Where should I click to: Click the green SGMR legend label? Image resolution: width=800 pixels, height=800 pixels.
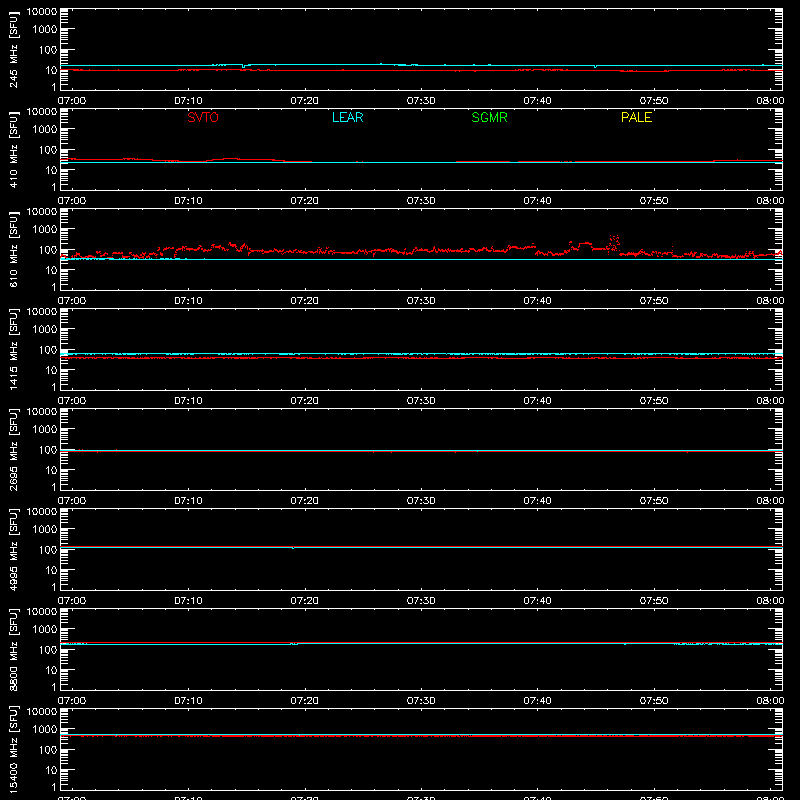489,117
